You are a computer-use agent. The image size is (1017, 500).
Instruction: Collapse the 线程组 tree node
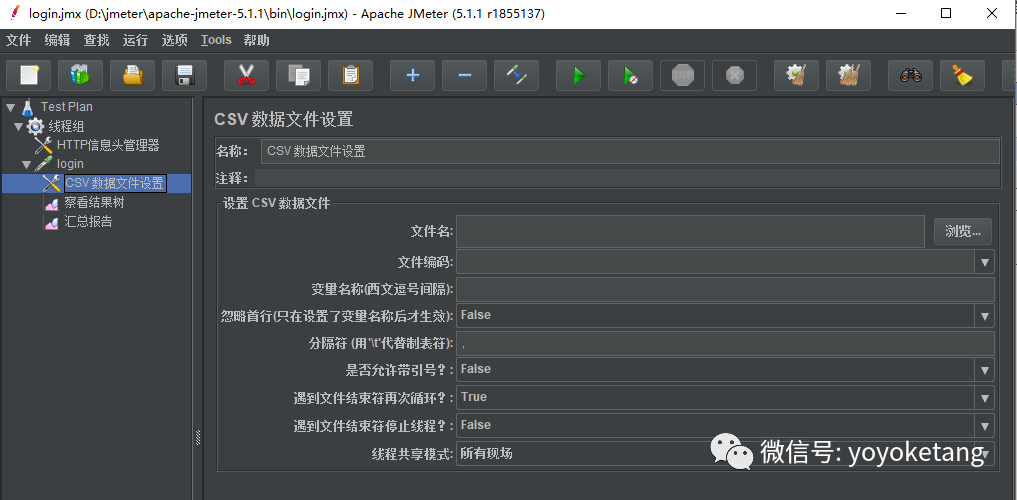18,126
